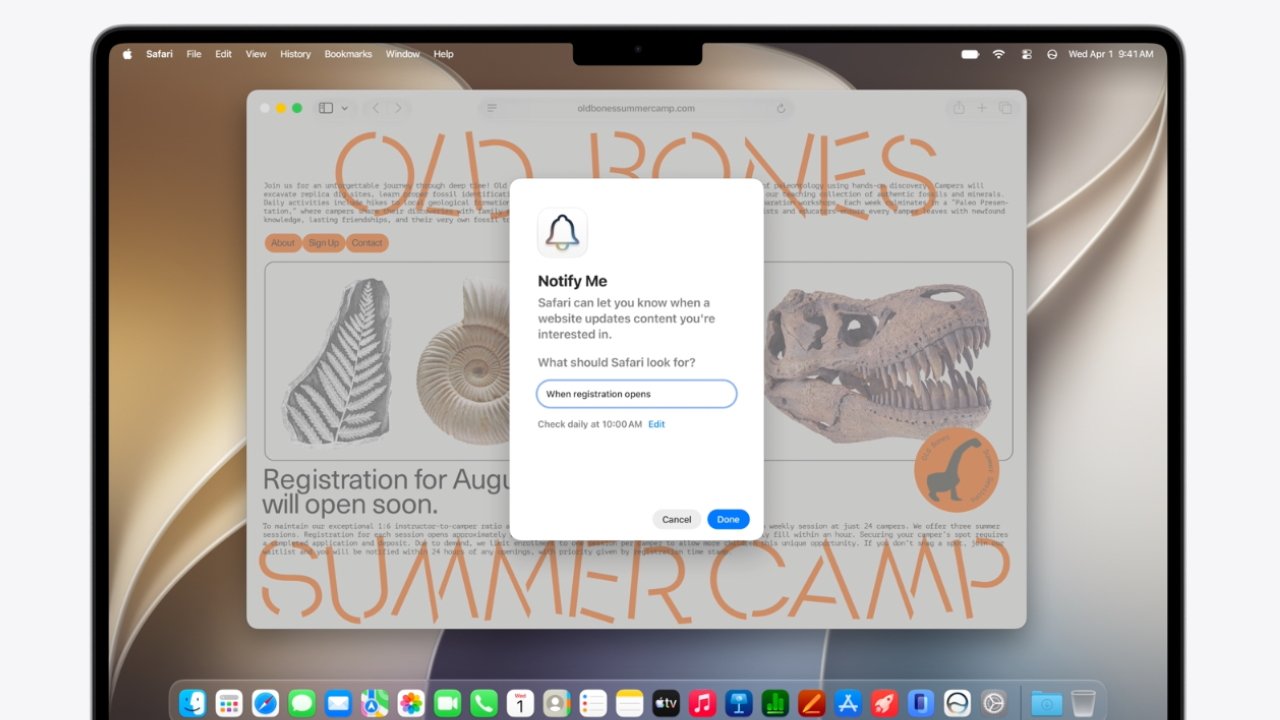
Task: Show tab overview in Safari toolbar
Action: (1005, 108)
